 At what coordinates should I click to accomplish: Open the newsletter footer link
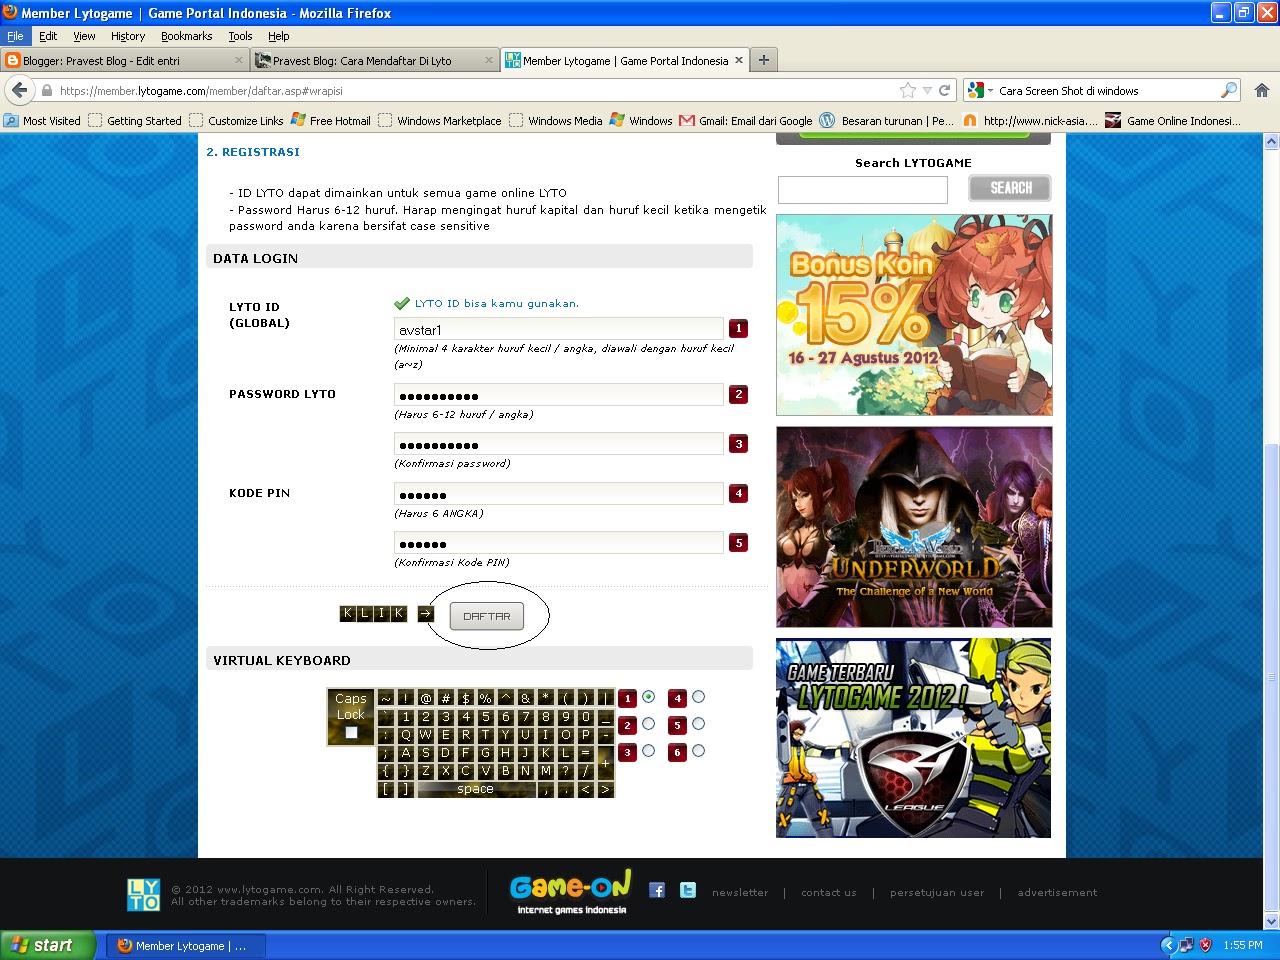(740, 893)
